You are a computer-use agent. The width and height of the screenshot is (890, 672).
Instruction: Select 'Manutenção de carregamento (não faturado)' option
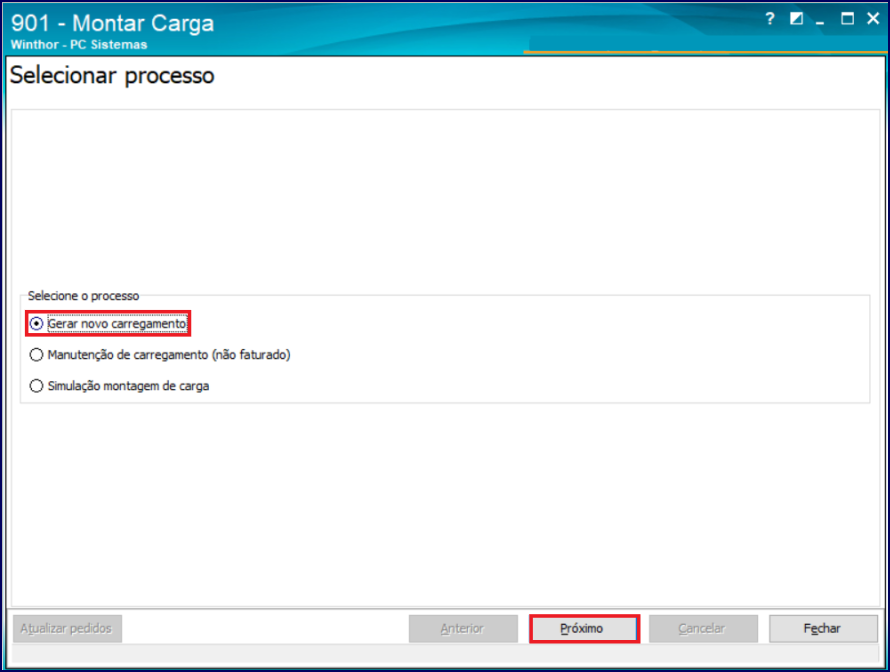(159, 355)
